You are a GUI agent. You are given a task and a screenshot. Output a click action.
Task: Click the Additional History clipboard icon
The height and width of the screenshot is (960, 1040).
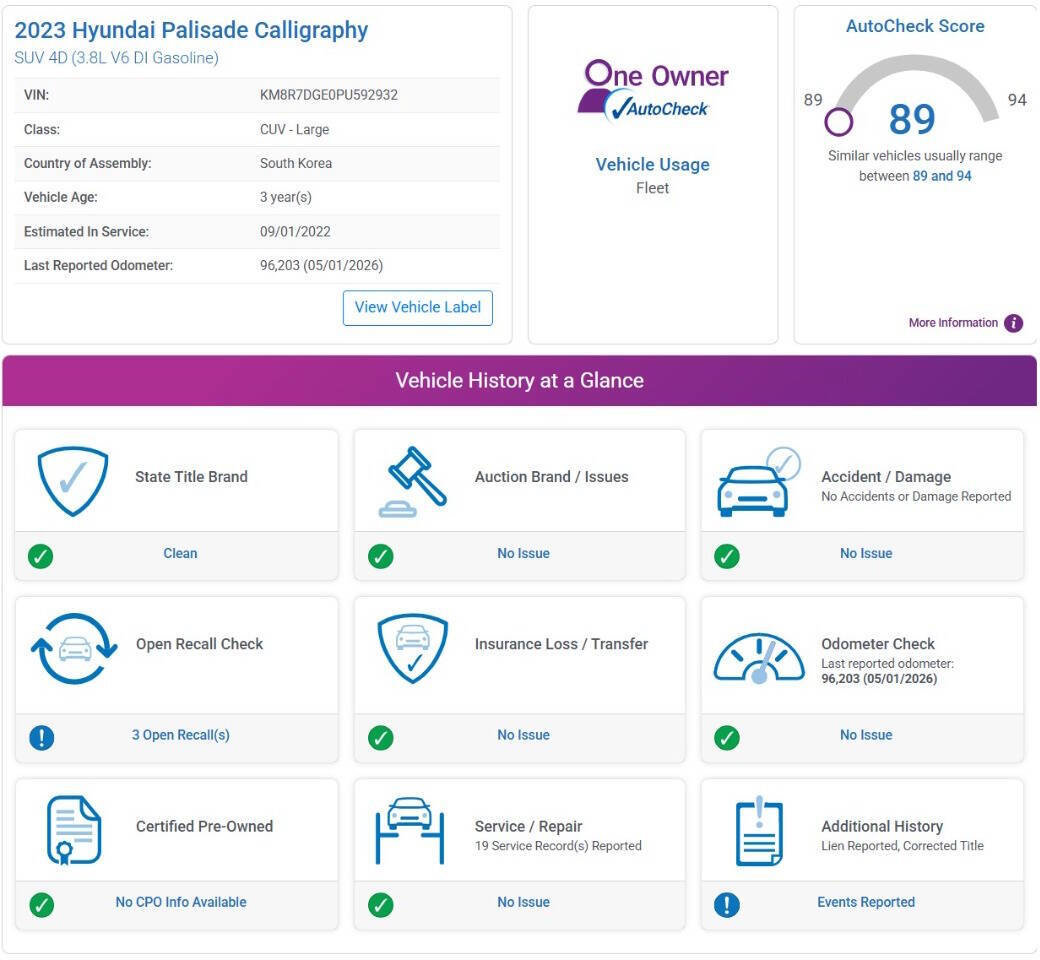(759, 831)
